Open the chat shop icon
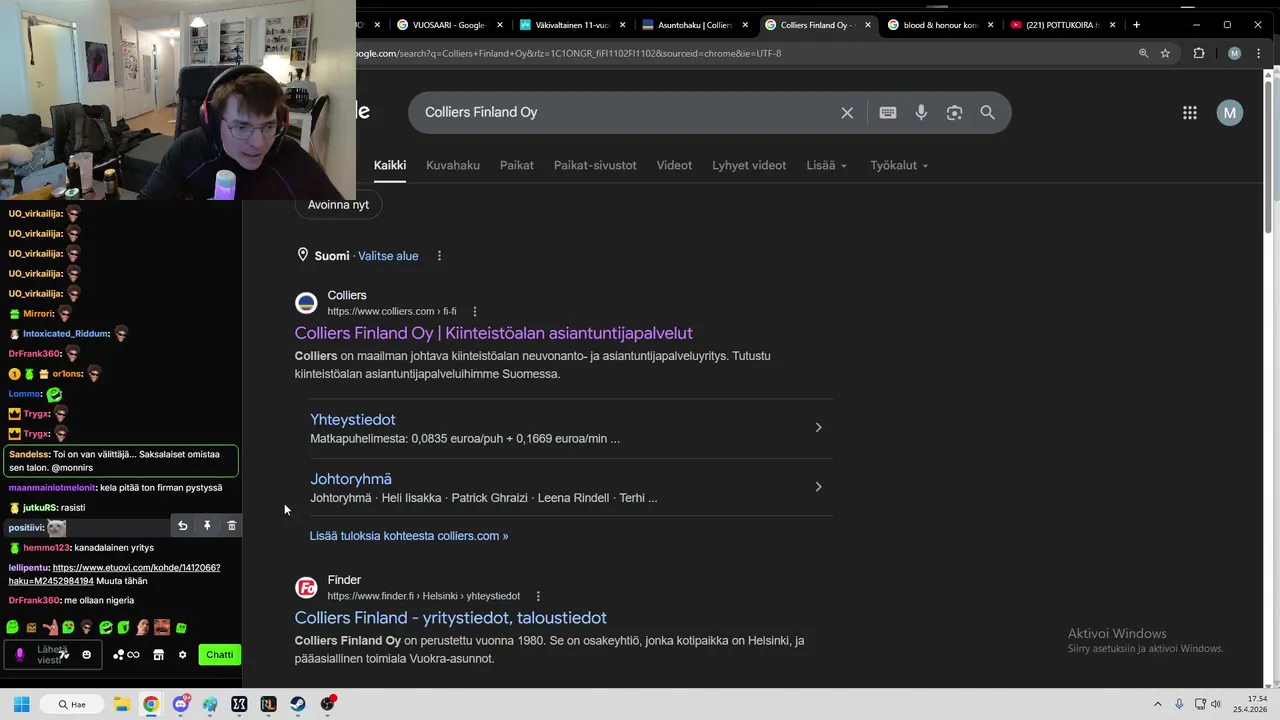This screenshot has height=720, width=1280. tap(158, 655)
